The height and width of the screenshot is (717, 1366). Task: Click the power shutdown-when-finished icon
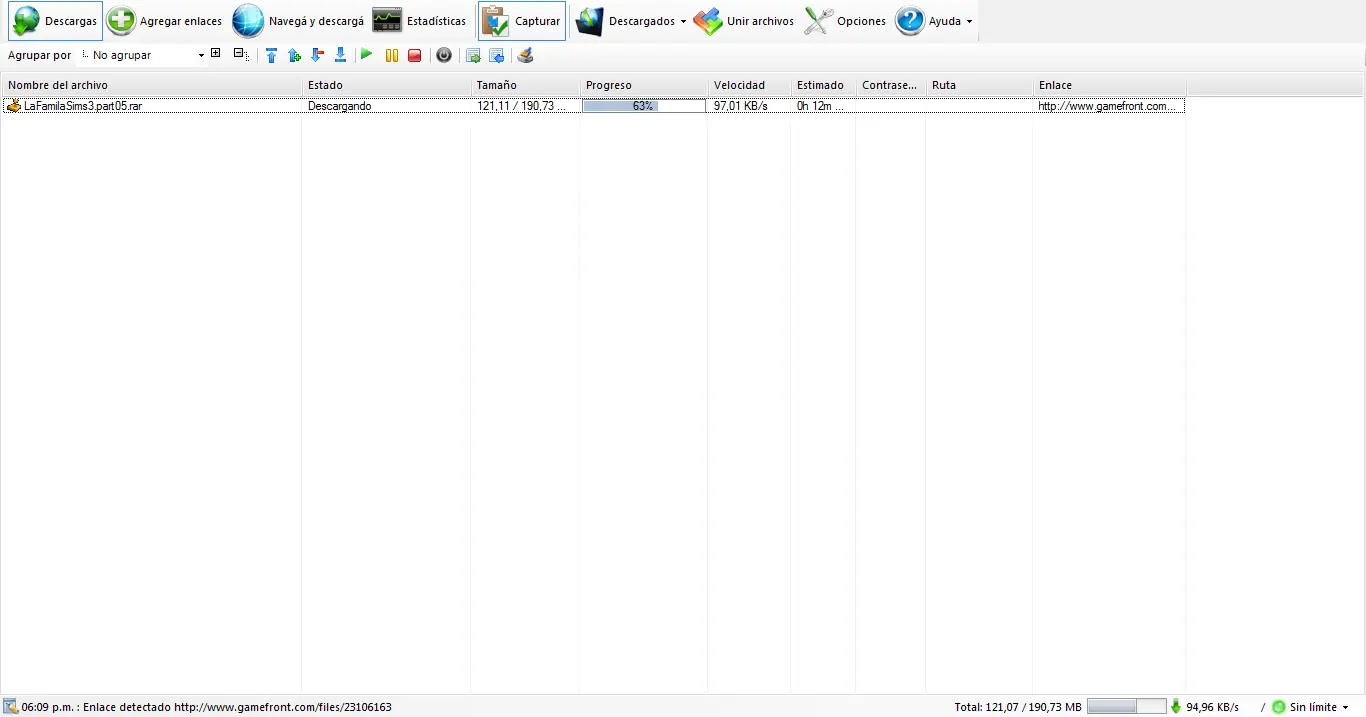(x=444, y=55)
